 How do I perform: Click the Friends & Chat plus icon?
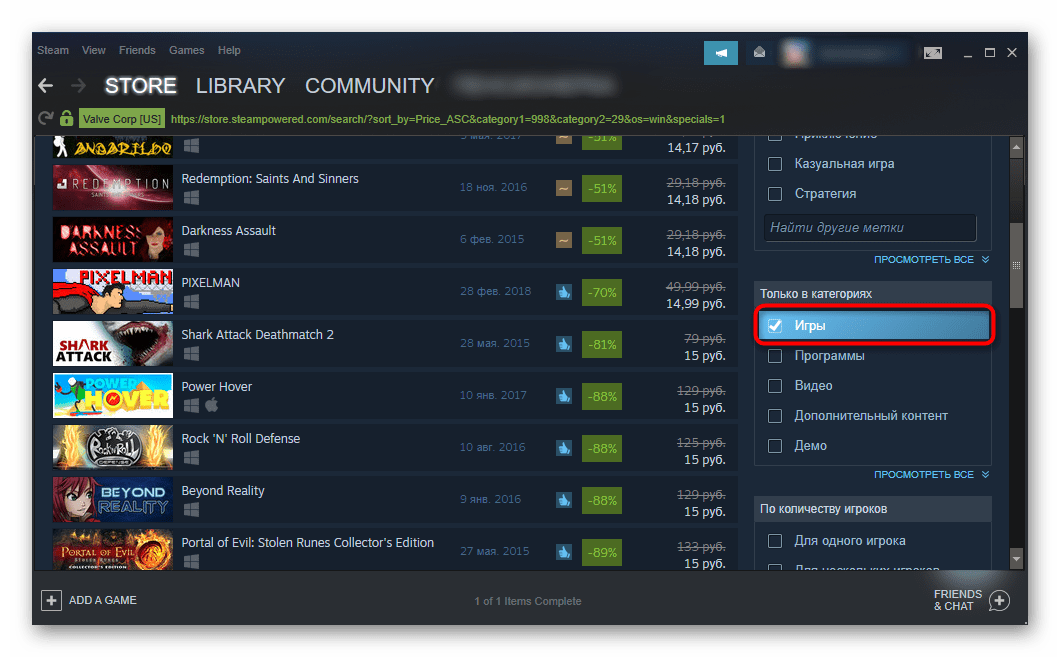point(999,600)
